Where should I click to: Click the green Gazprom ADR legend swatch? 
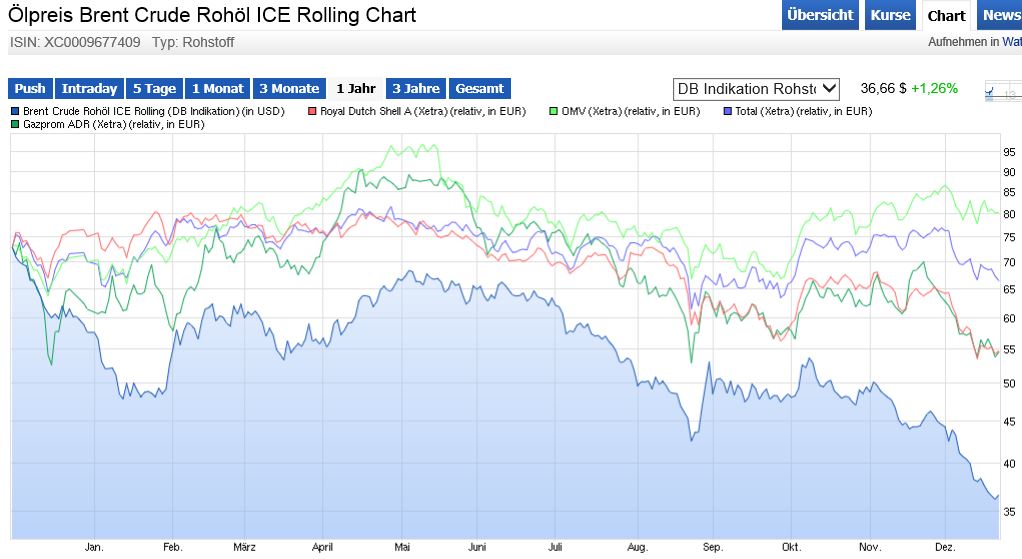click(15, 125)
